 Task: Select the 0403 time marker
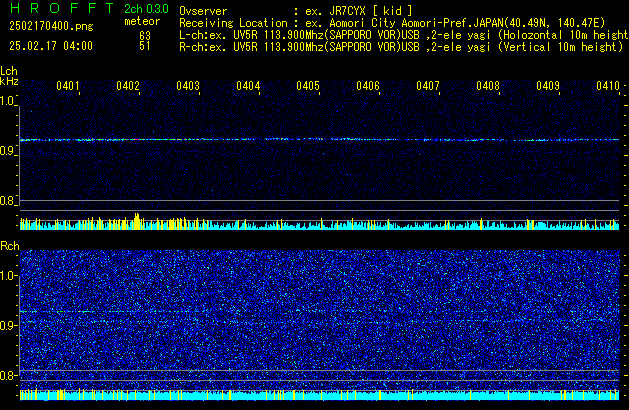(x=188, y=86)
